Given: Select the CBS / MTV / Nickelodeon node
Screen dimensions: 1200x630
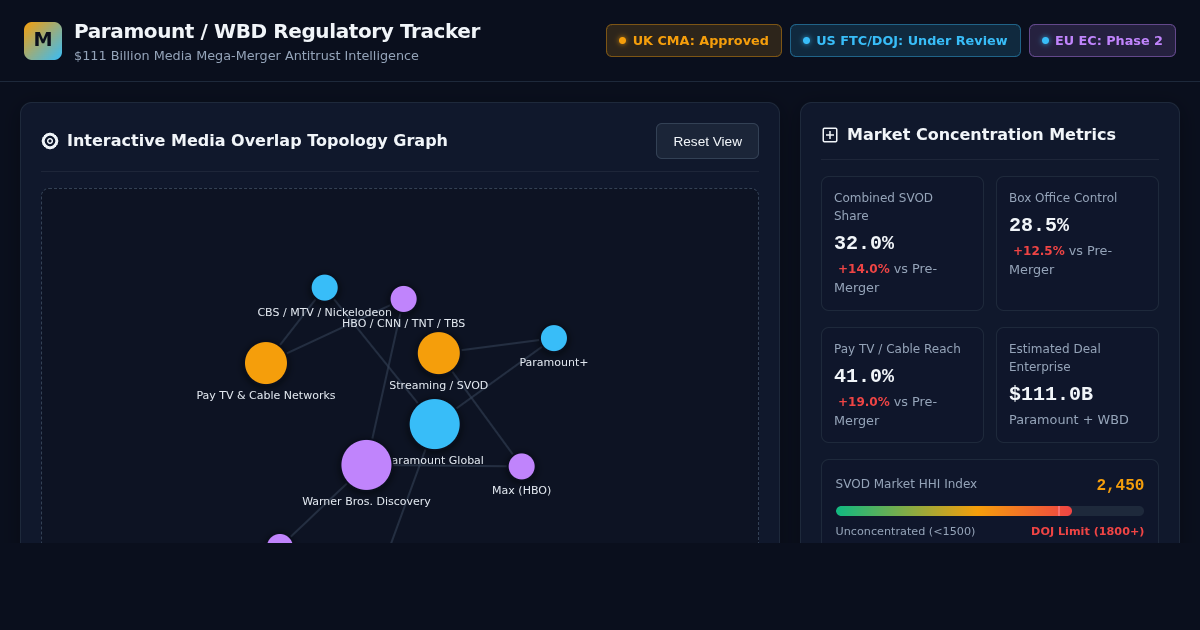Looking at the screenshot, I should pyautogui.click(x=324, y=288).
